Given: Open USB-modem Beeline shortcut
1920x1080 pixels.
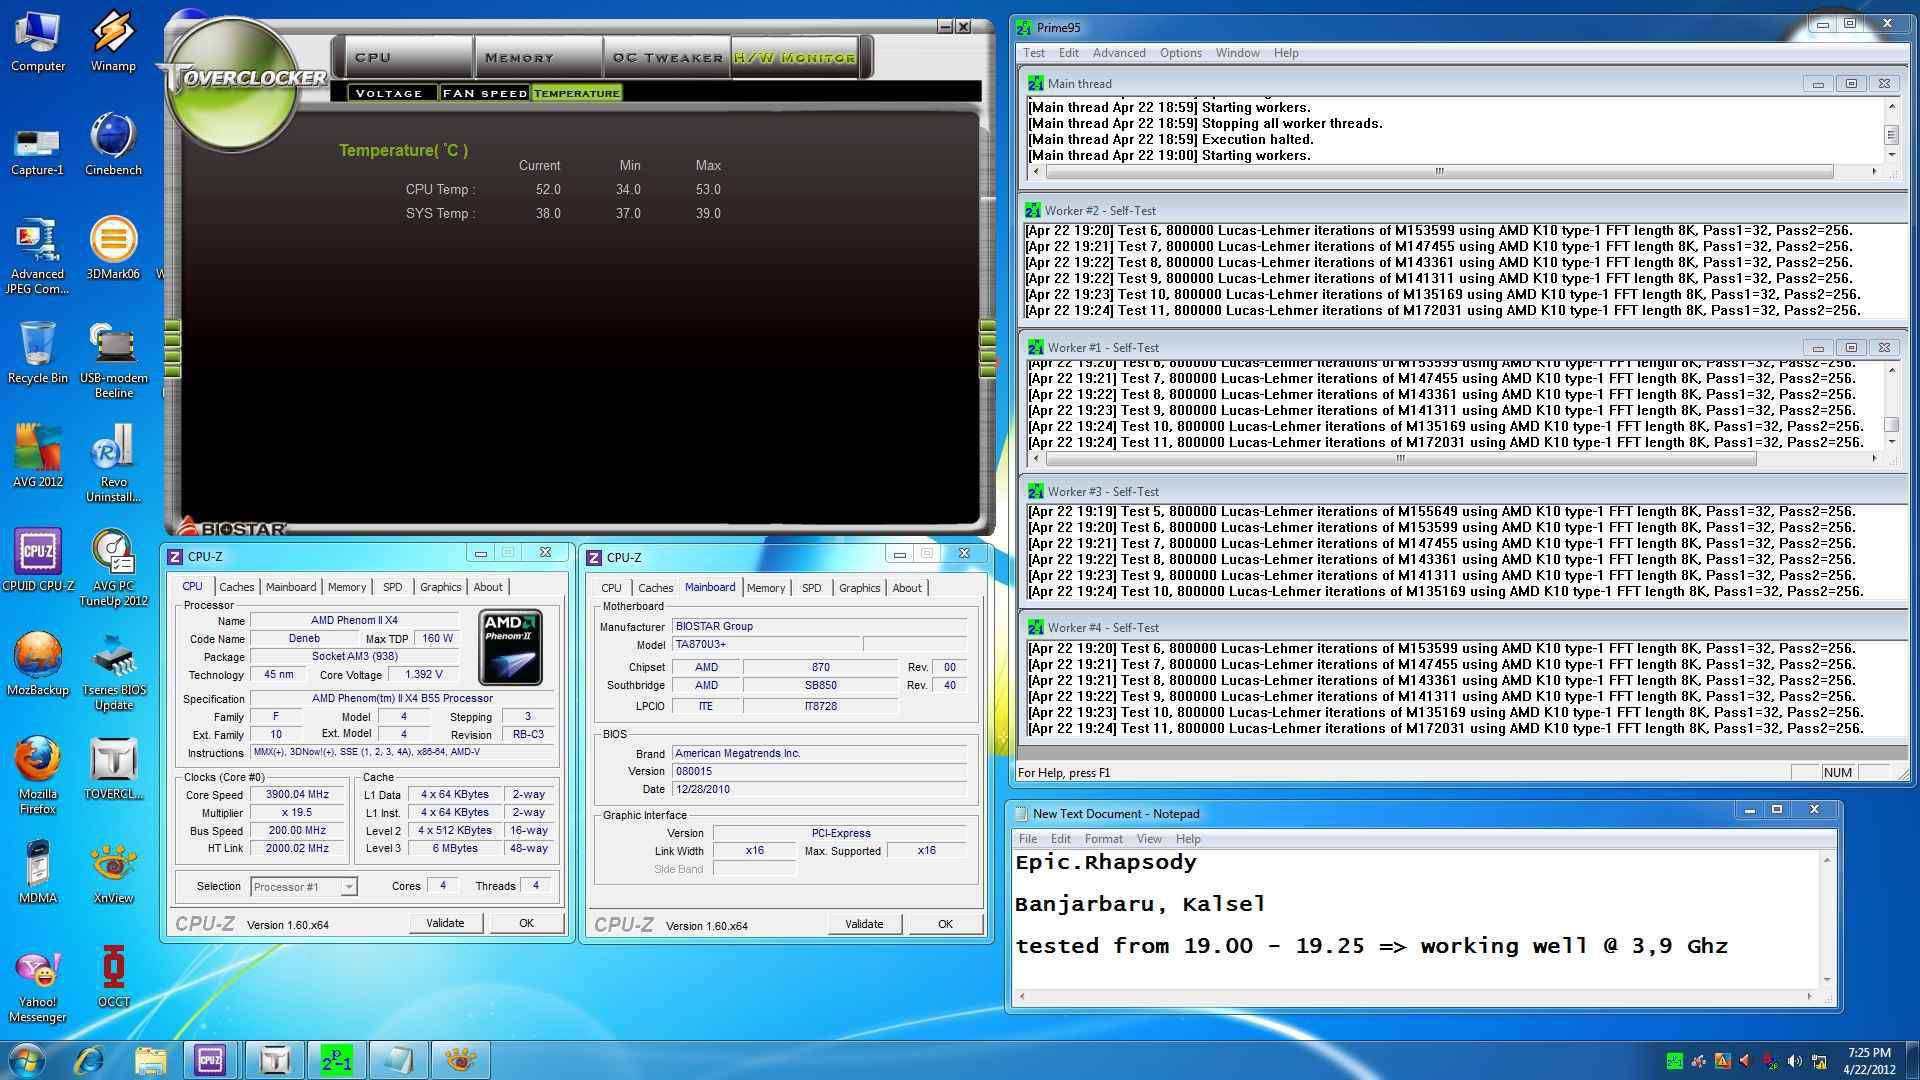Looking at the screenshot, I should (x=113, y=360).
